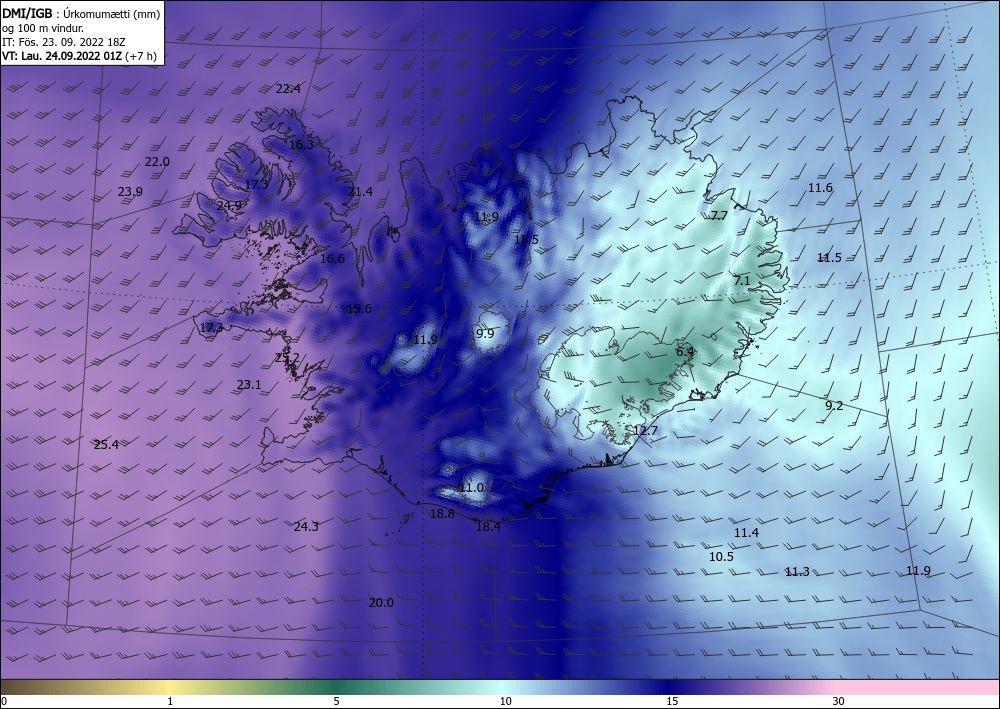Click the map value 22.4
This screenshot has height=709, width=1000.
pyautogui.click(x=288, y=89)
